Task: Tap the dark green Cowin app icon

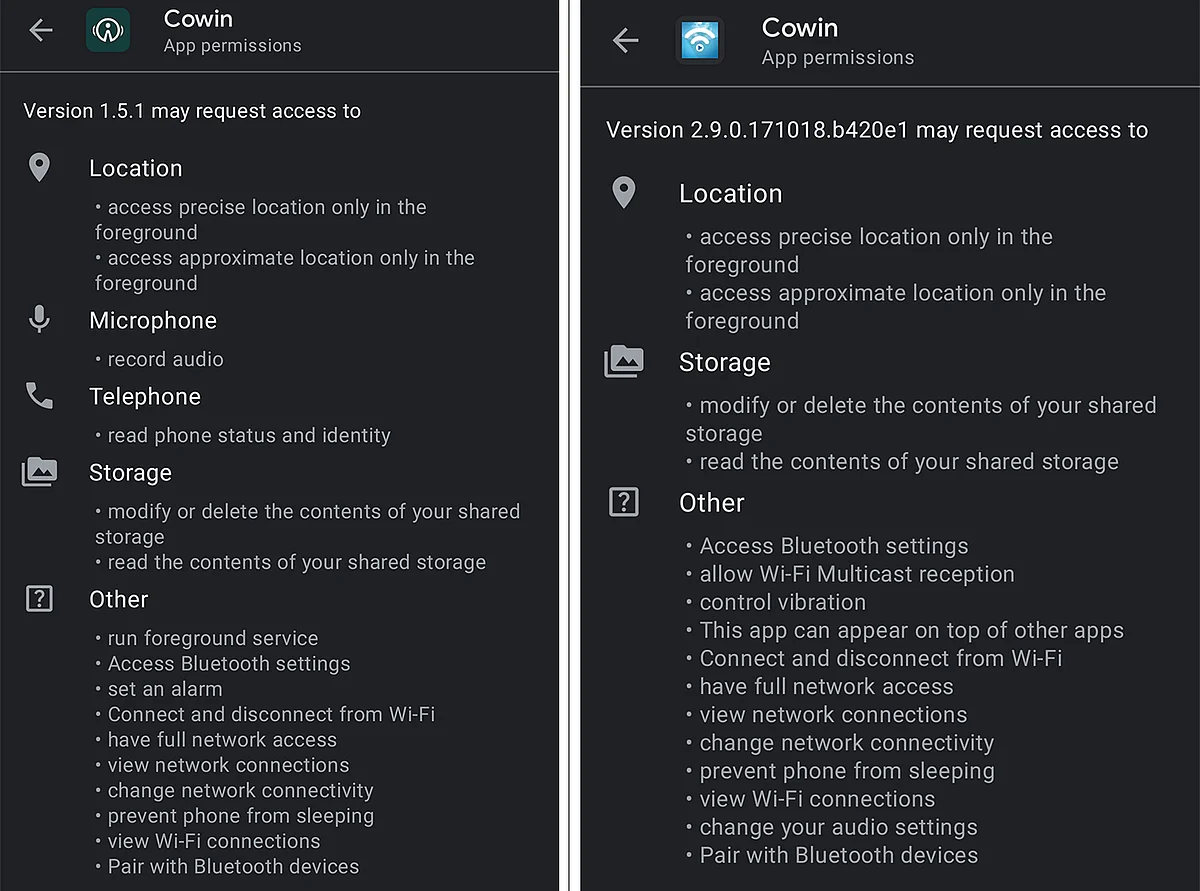Action: point(108,30)
